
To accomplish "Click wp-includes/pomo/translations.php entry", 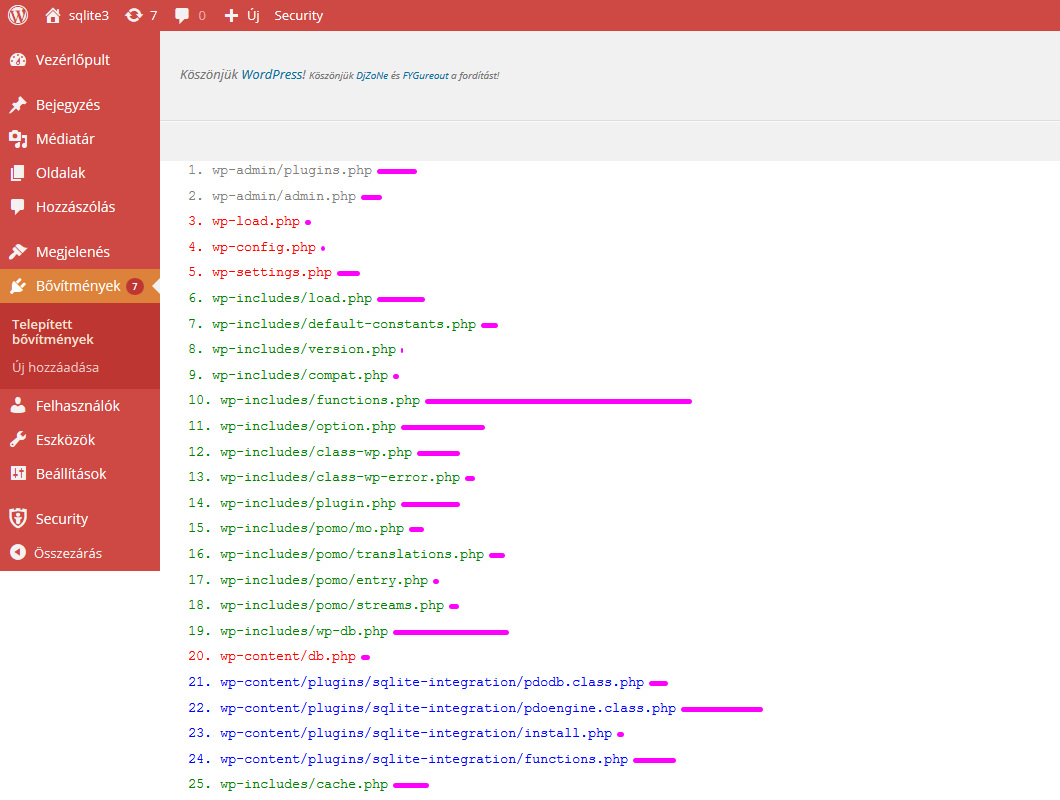I will tap(352, 555).
